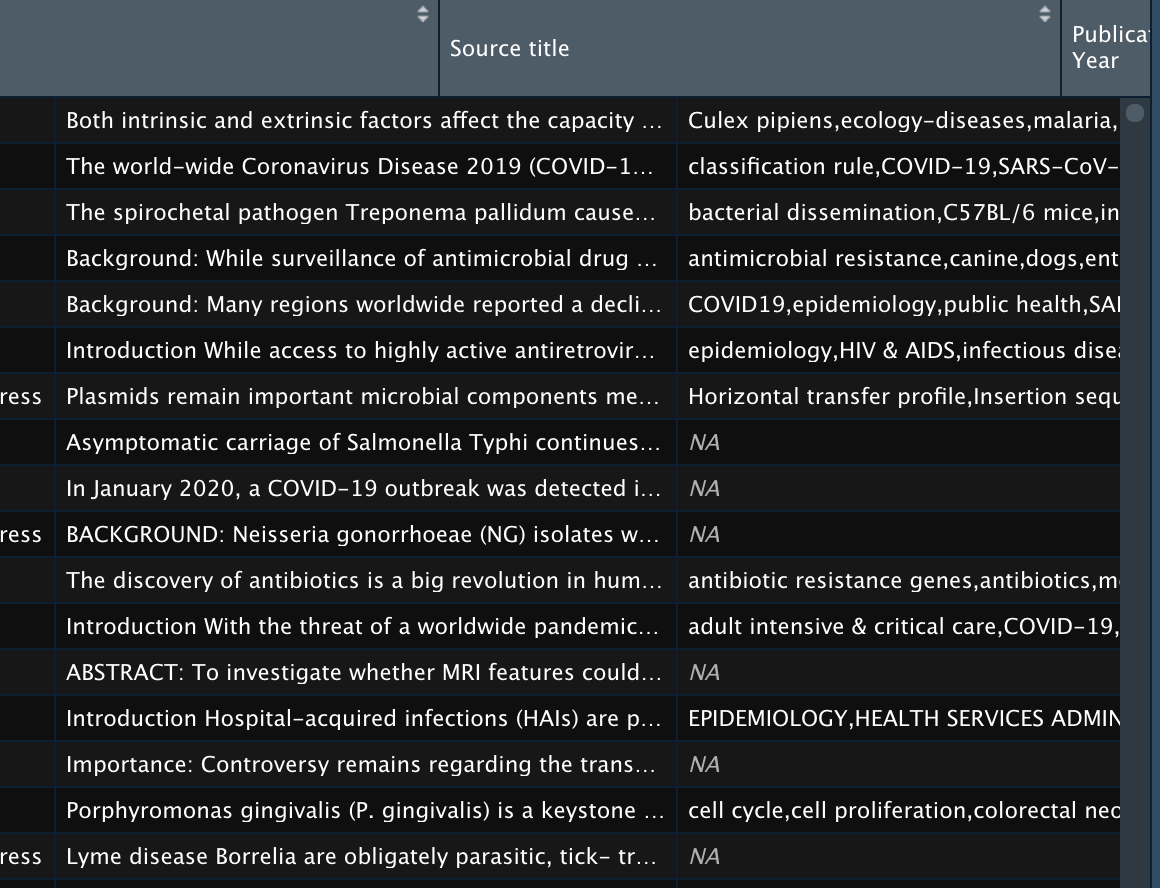1160x888 pixels.
Task: Select abstract beginning 'In January 2020, a COVID-19 outbreak'
Action: [367, 488]
